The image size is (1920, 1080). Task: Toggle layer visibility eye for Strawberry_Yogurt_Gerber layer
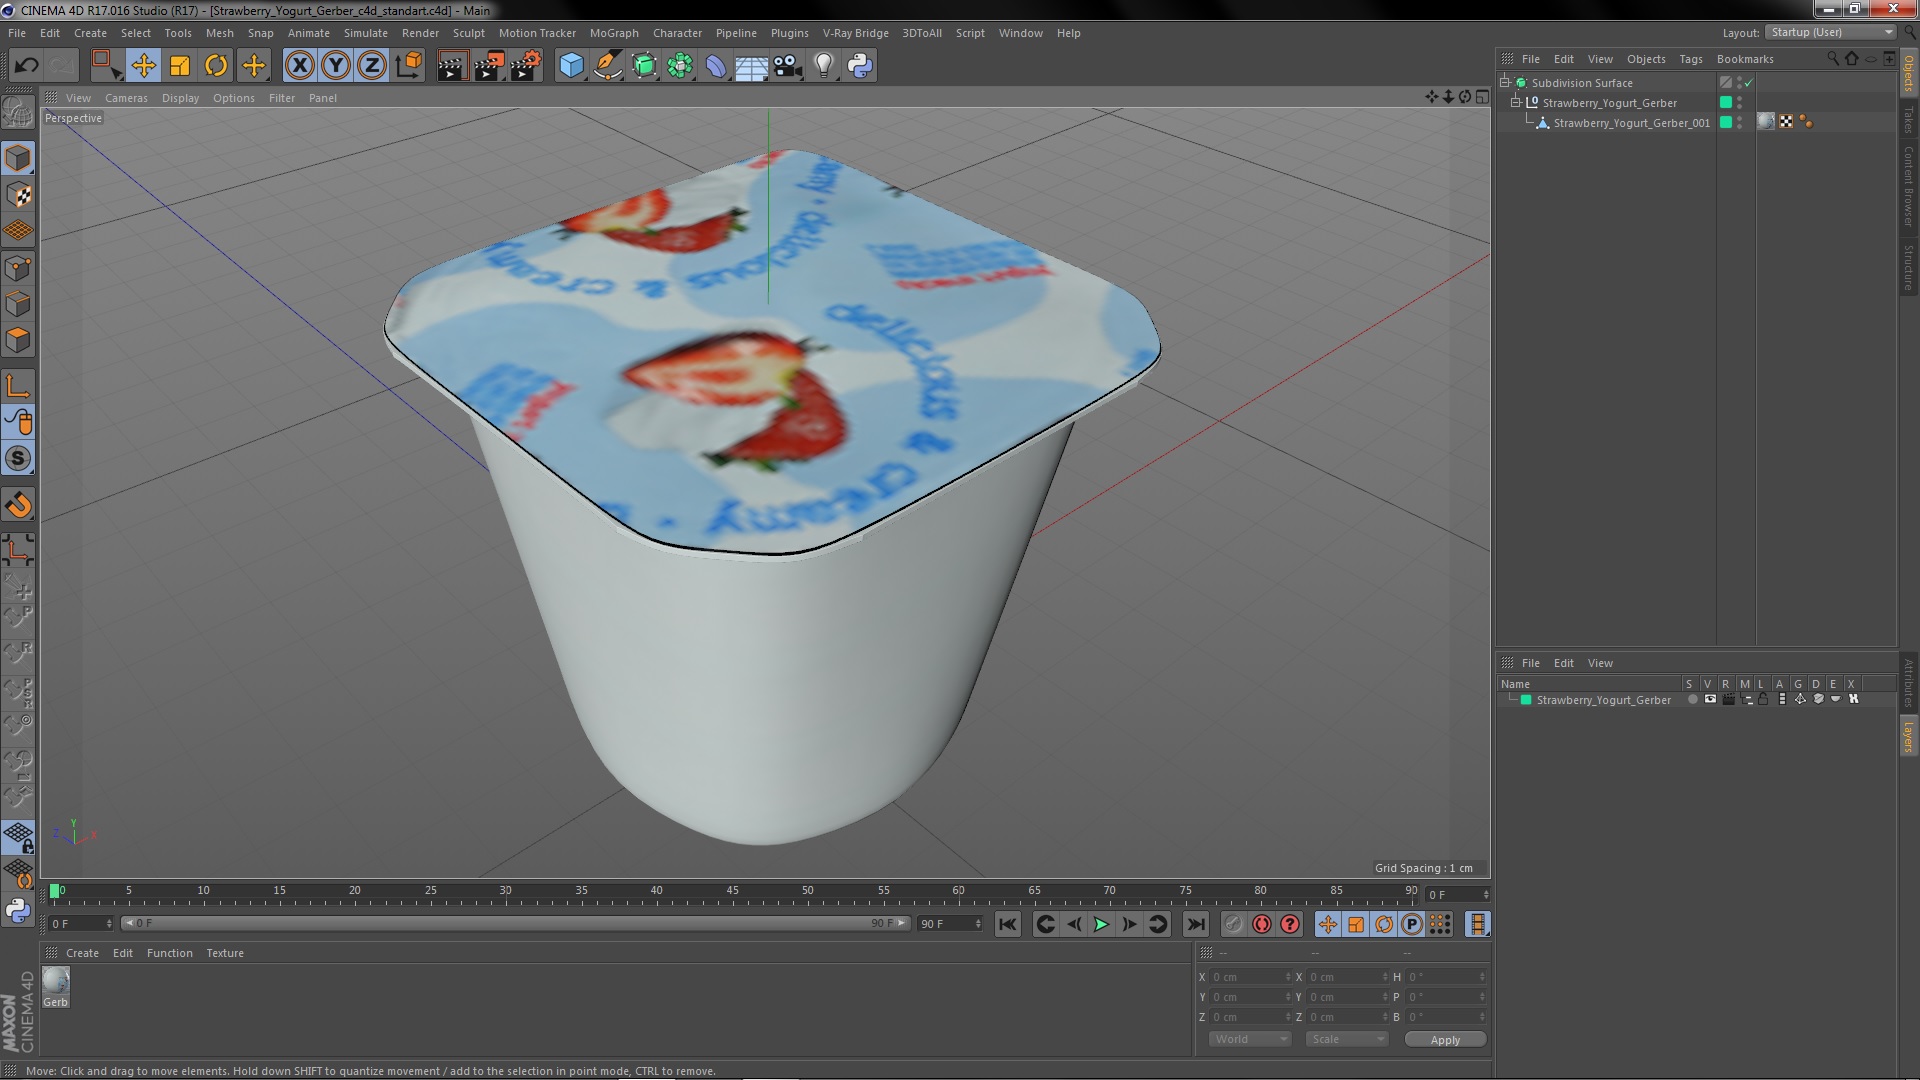tap(1710, 699)
